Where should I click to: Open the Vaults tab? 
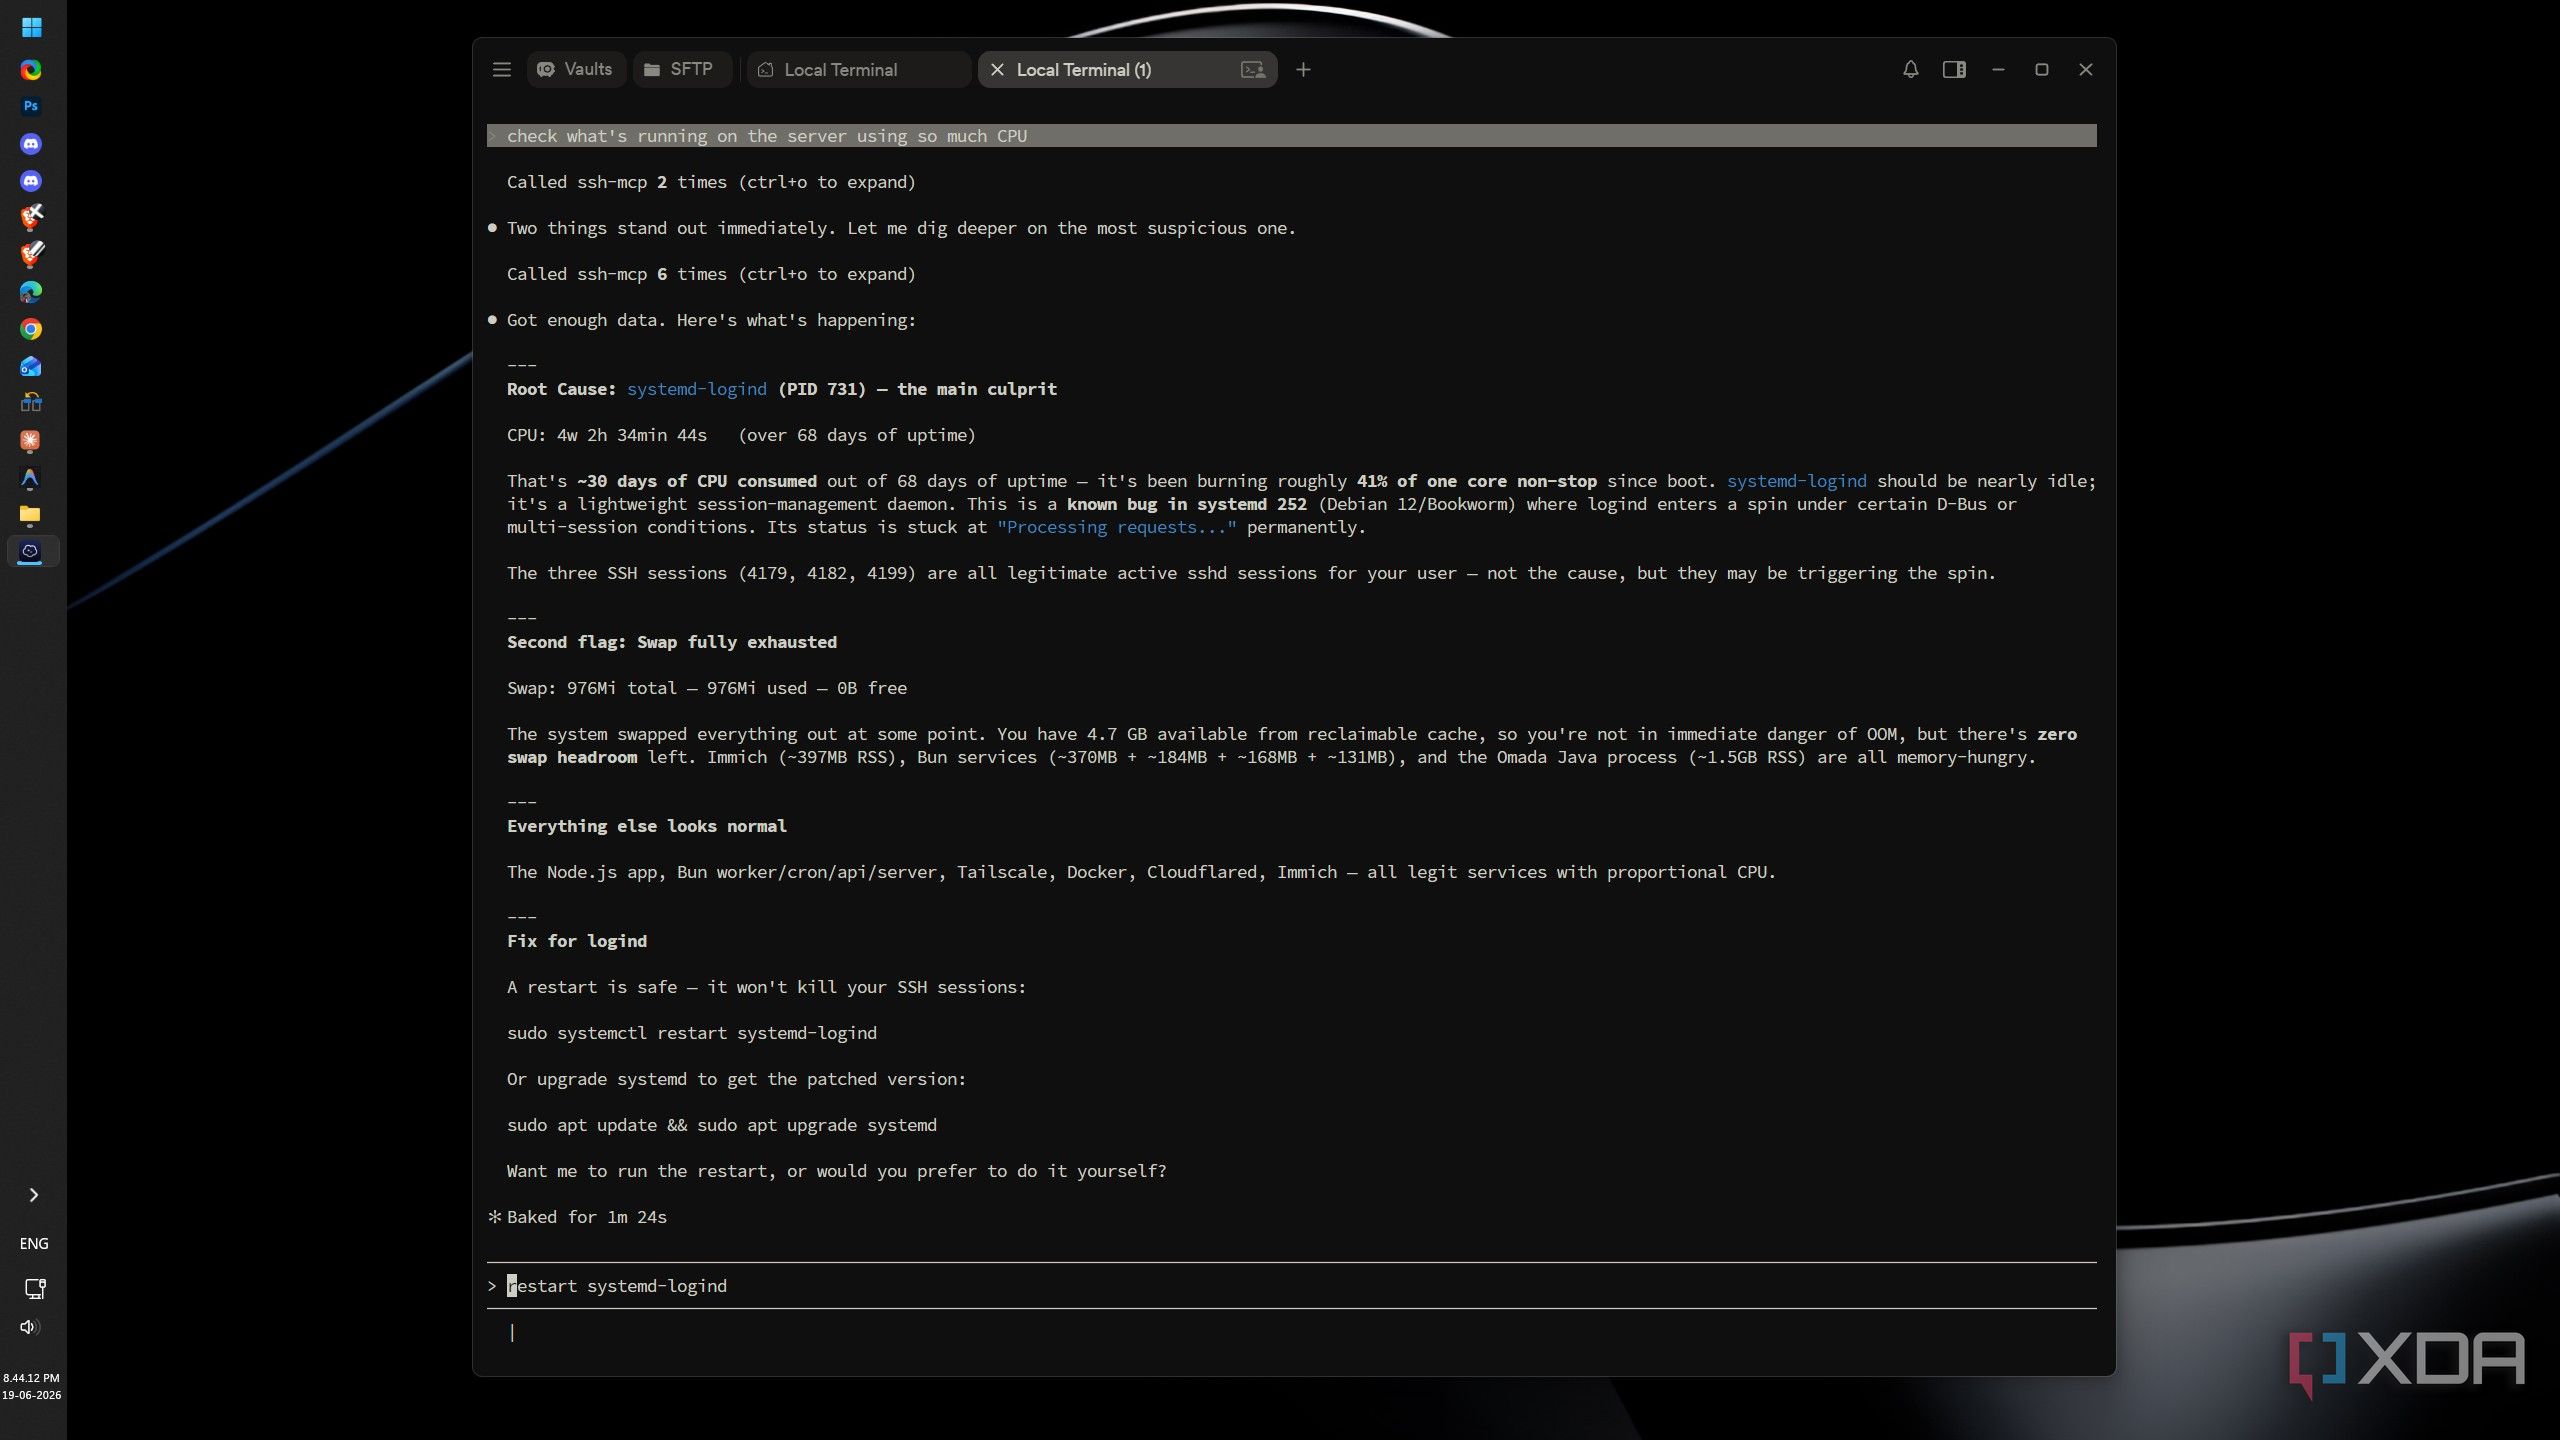click(575, 69)
